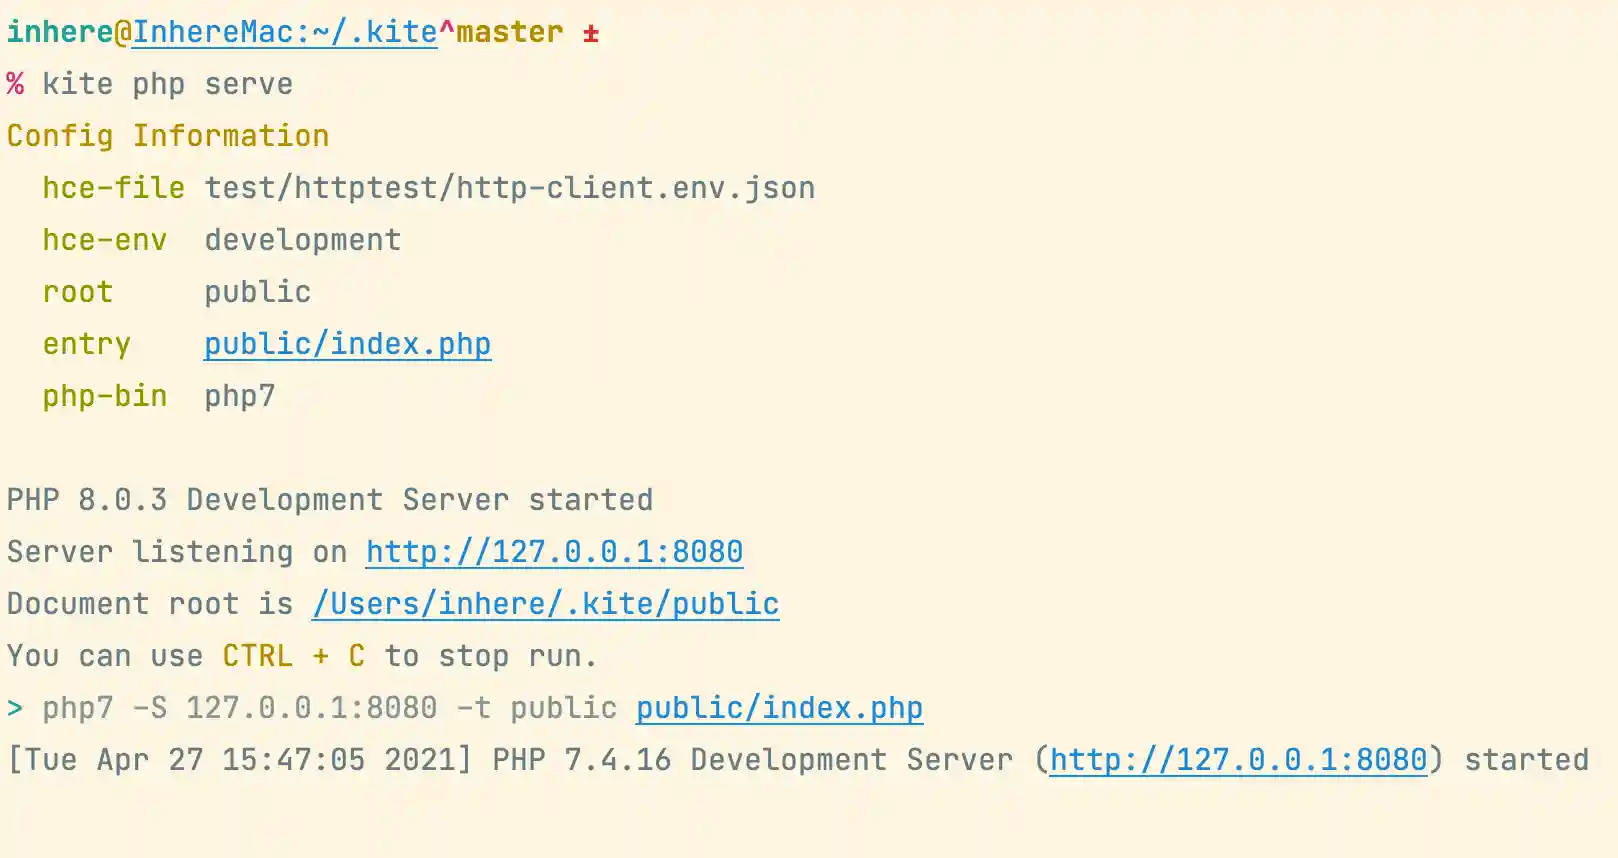1618x858 pixels.
Task: Click the 'master' branch name in prompt
Action: click(510, 32)
